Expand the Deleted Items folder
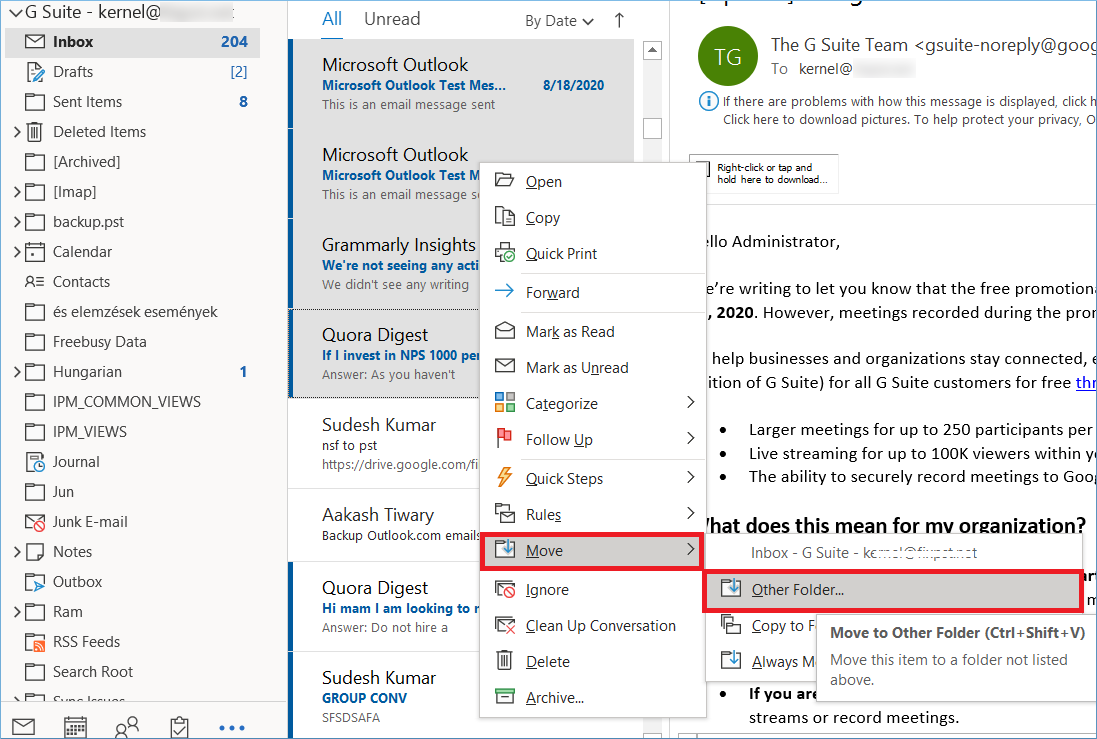The width and height of the screenshot is (1097, 739). pos(17,132)
